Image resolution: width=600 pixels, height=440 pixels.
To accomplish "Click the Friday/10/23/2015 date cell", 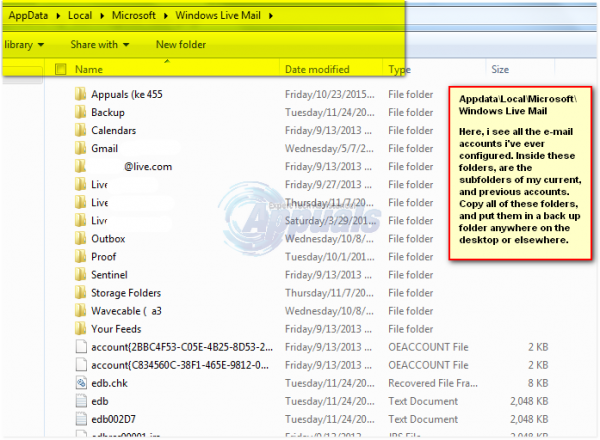I will 329,94.
